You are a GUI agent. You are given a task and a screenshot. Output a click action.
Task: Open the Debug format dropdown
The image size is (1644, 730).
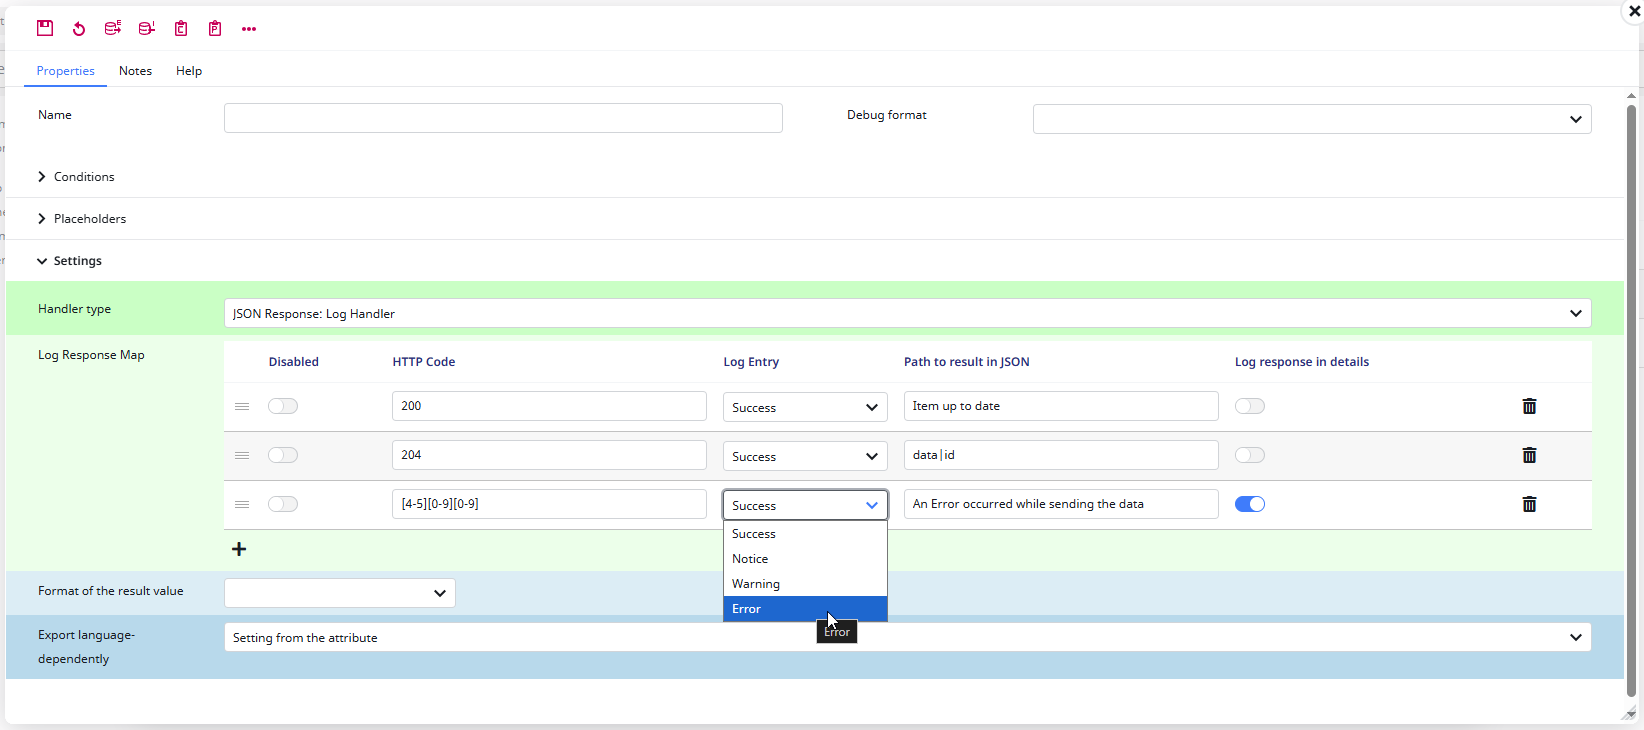point(1312,119)
